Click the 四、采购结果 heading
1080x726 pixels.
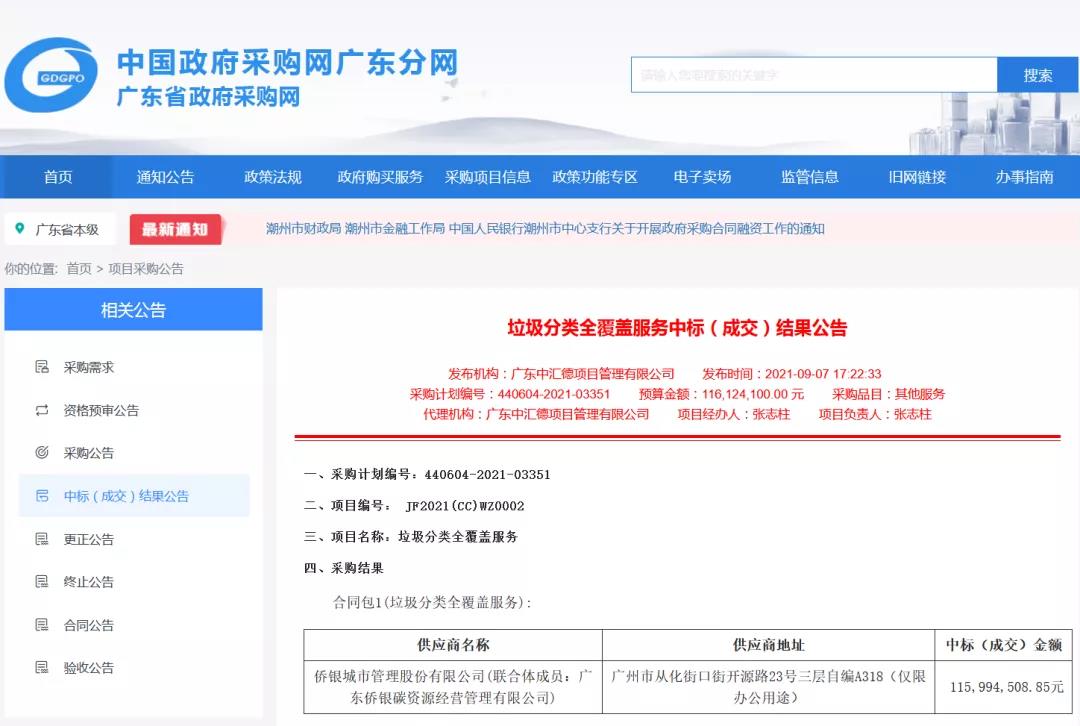coord(344,568)
